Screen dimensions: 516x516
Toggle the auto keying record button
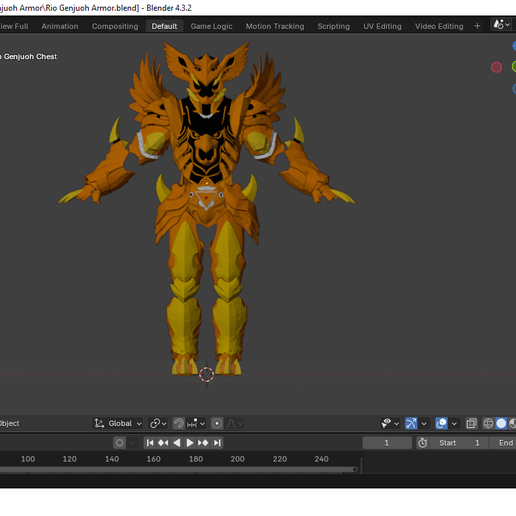(119, 443)
